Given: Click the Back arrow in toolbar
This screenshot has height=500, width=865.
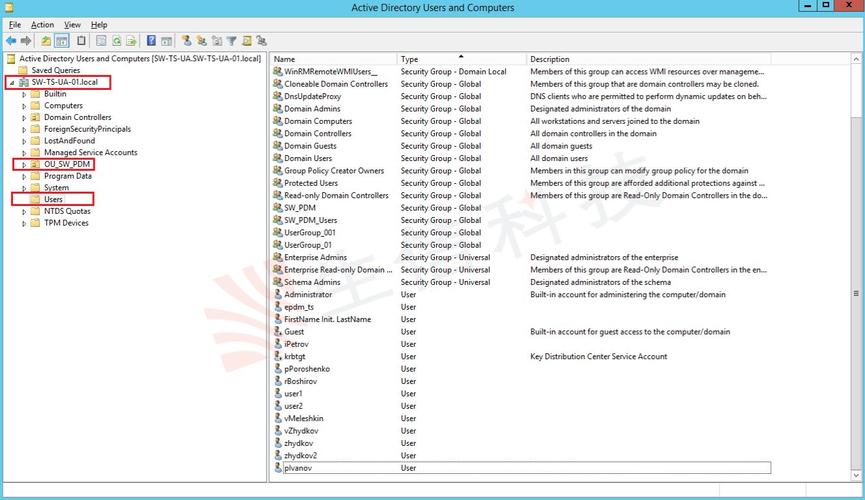Looking at the screenshot, I should [x=11, y=41].
